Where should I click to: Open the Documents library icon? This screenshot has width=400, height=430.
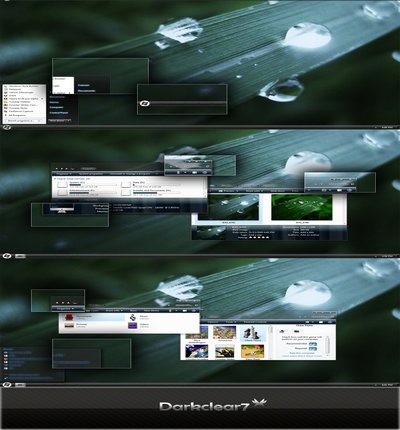coord(69,316)
